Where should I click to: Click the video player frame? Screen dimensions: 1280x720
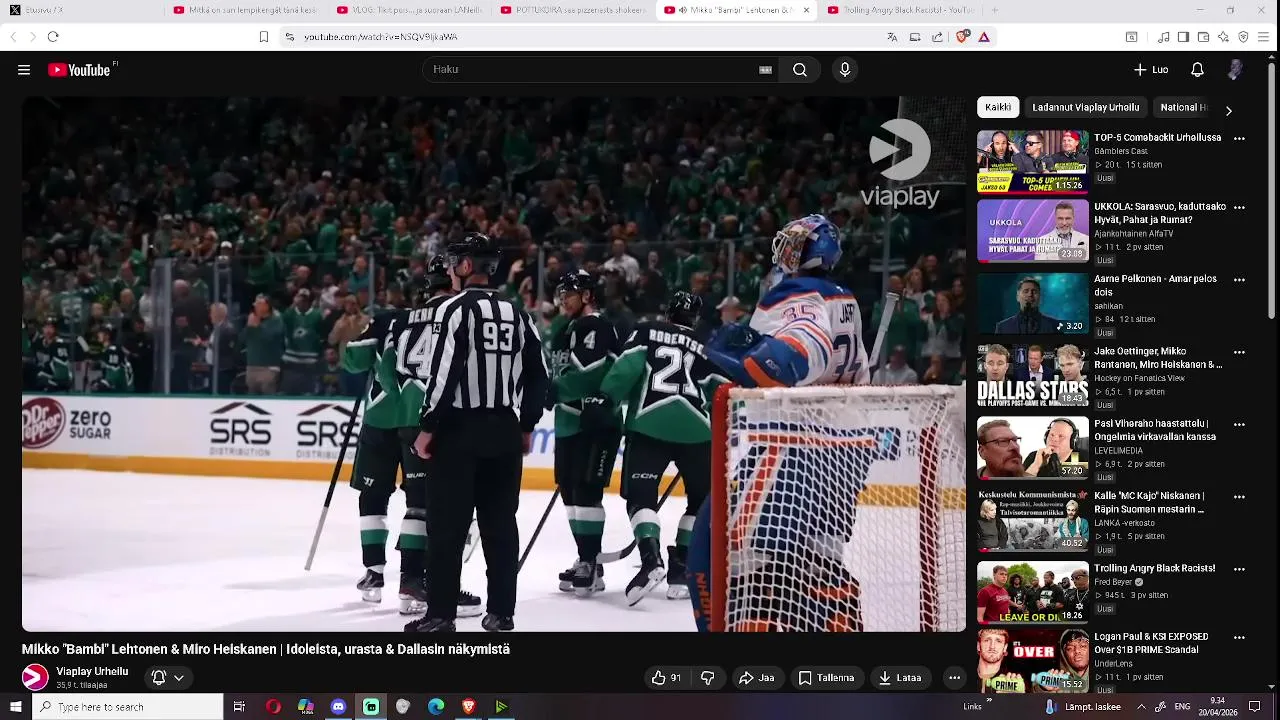pyautogui.click(x=494, y=364)
